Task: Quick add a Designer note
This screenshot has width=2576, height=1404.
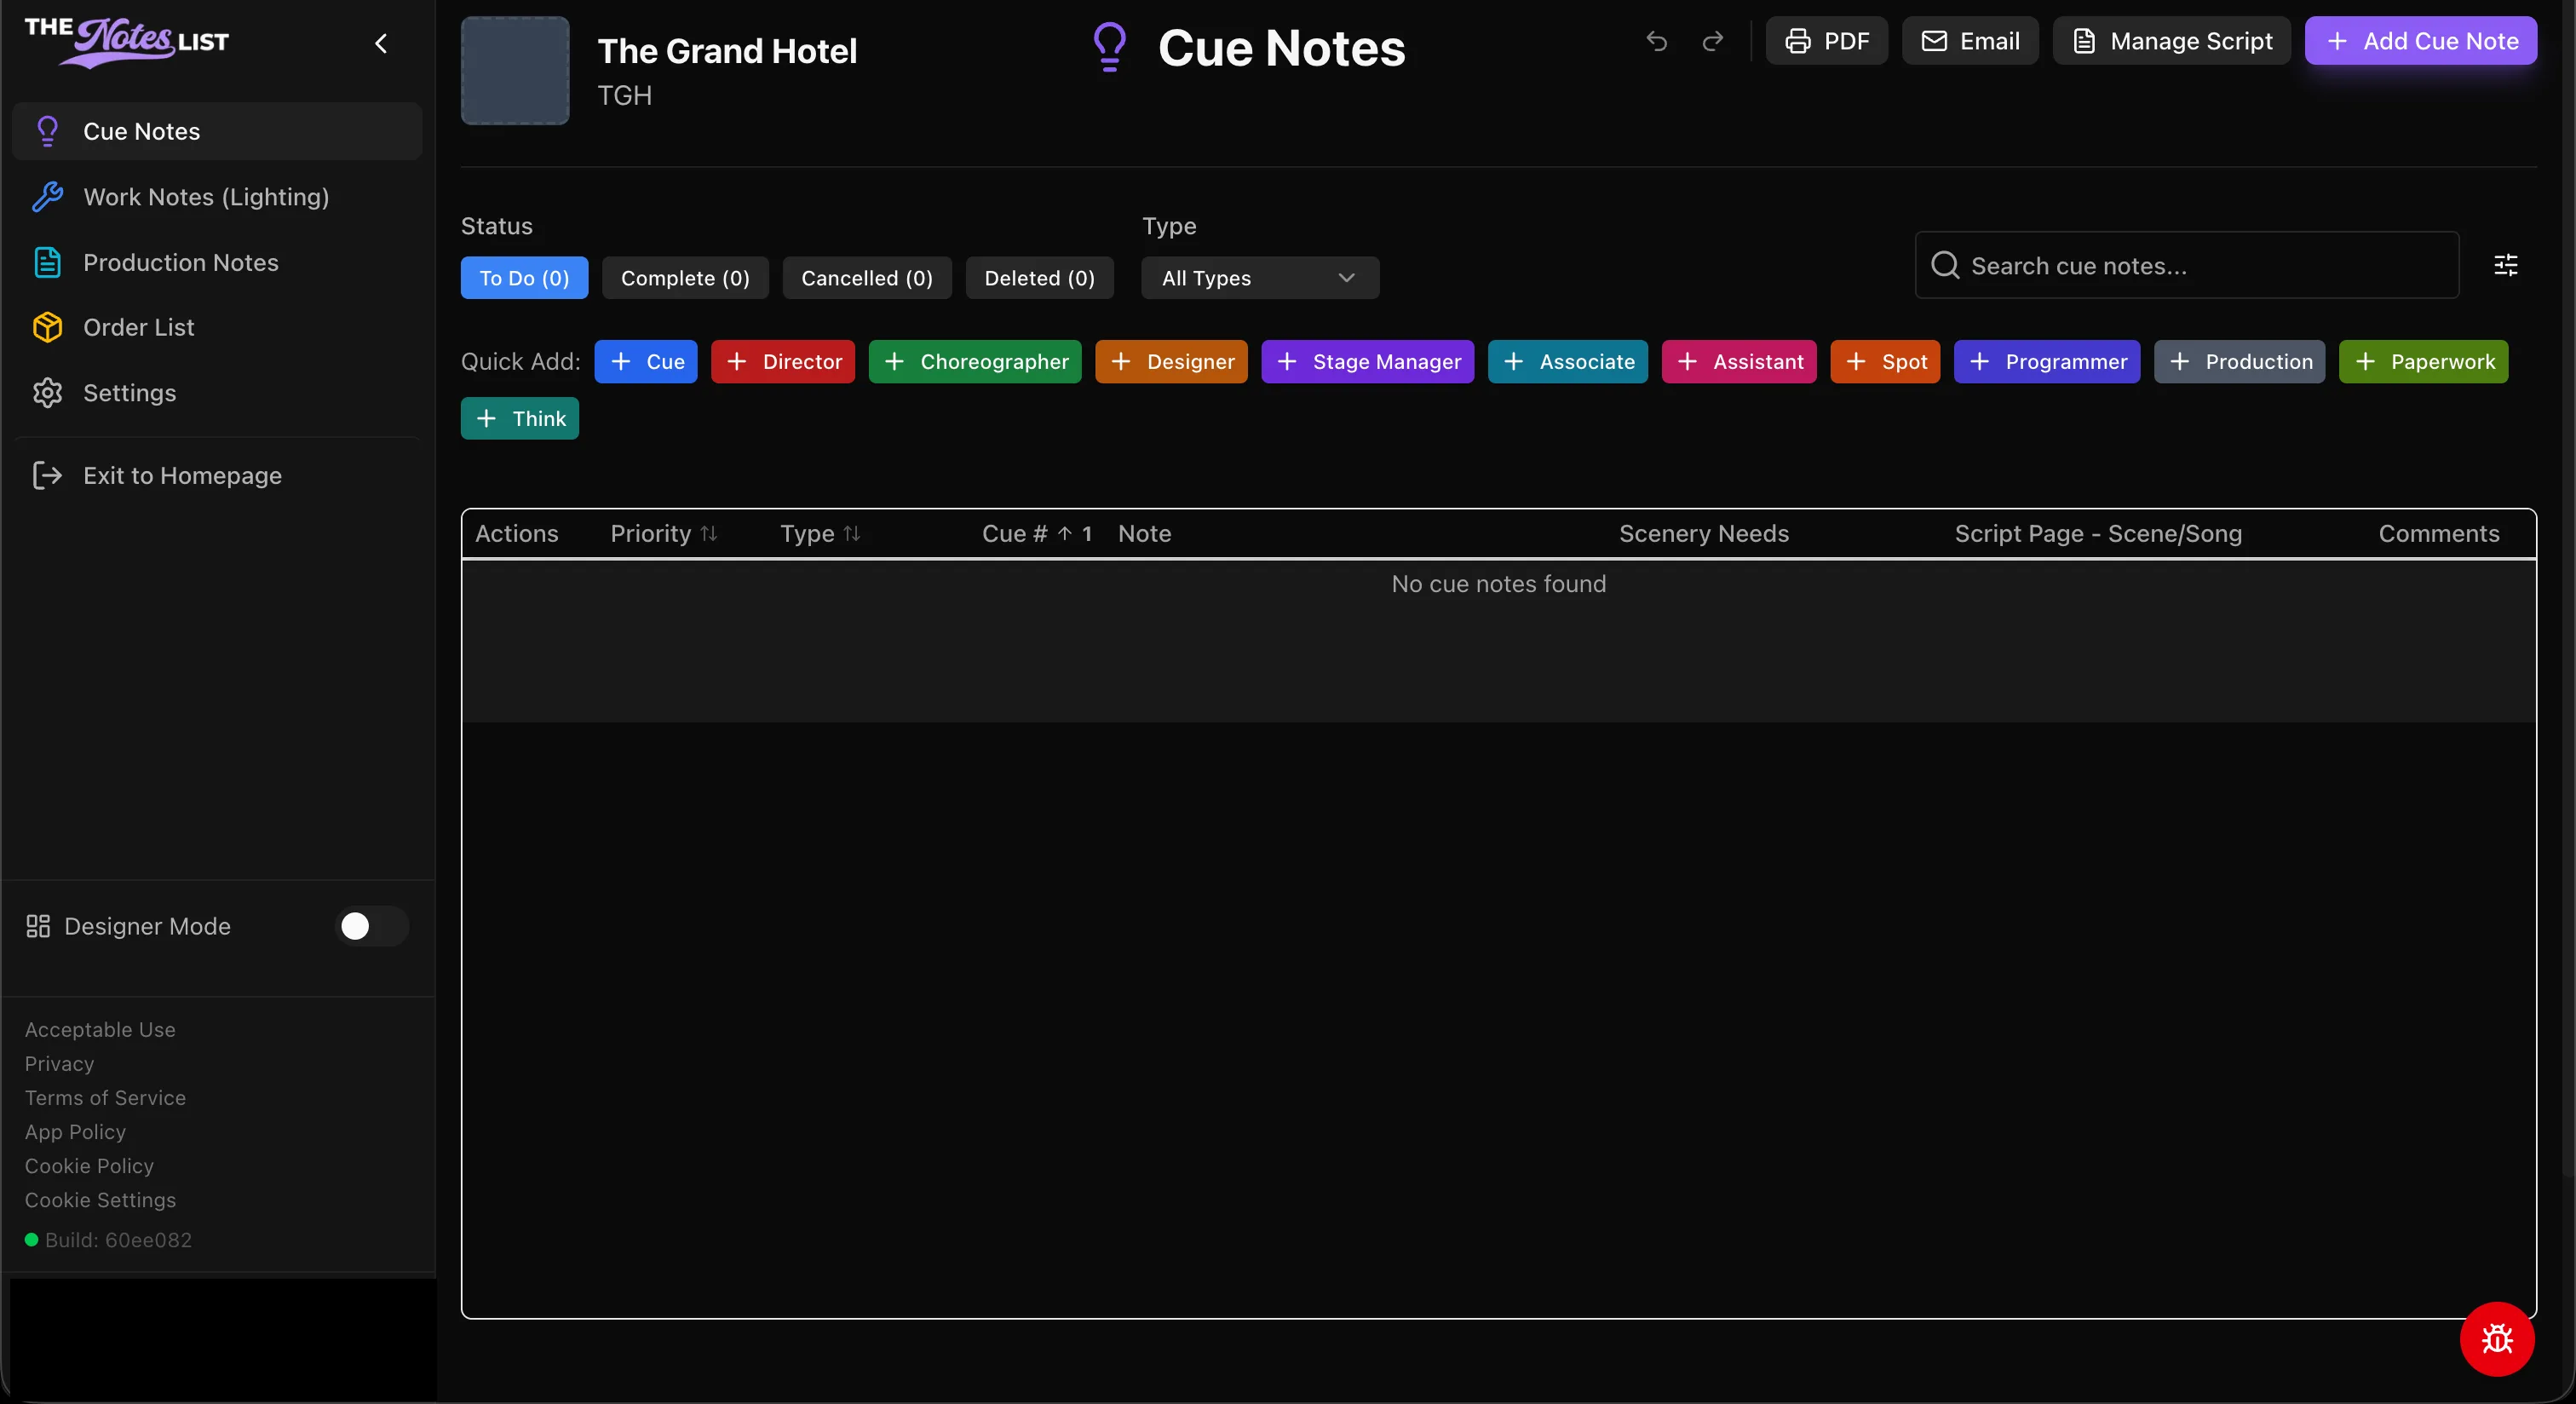Action: pos(1171,361)
